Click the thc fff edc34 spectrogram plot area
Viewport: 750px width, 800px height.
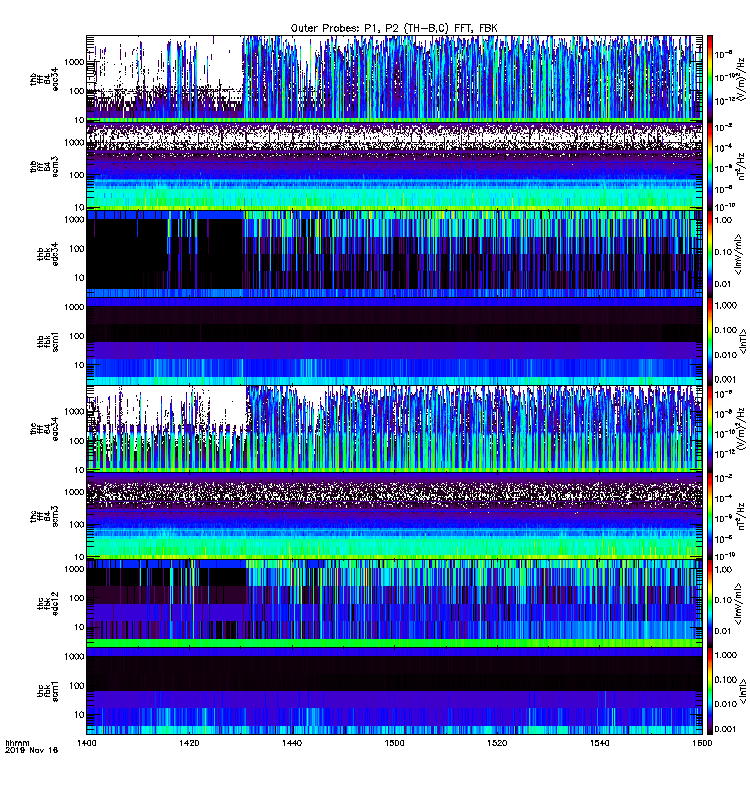coord(394,429)
